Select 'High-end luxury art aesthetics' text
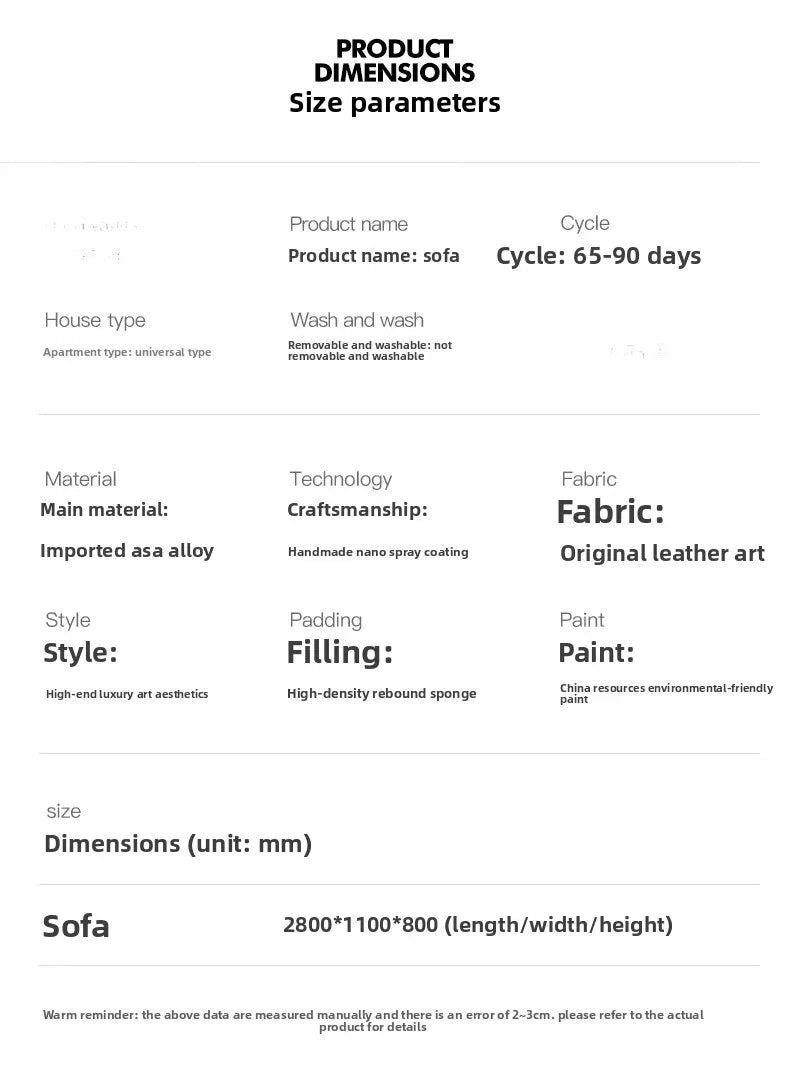 (x=127, y=694)
